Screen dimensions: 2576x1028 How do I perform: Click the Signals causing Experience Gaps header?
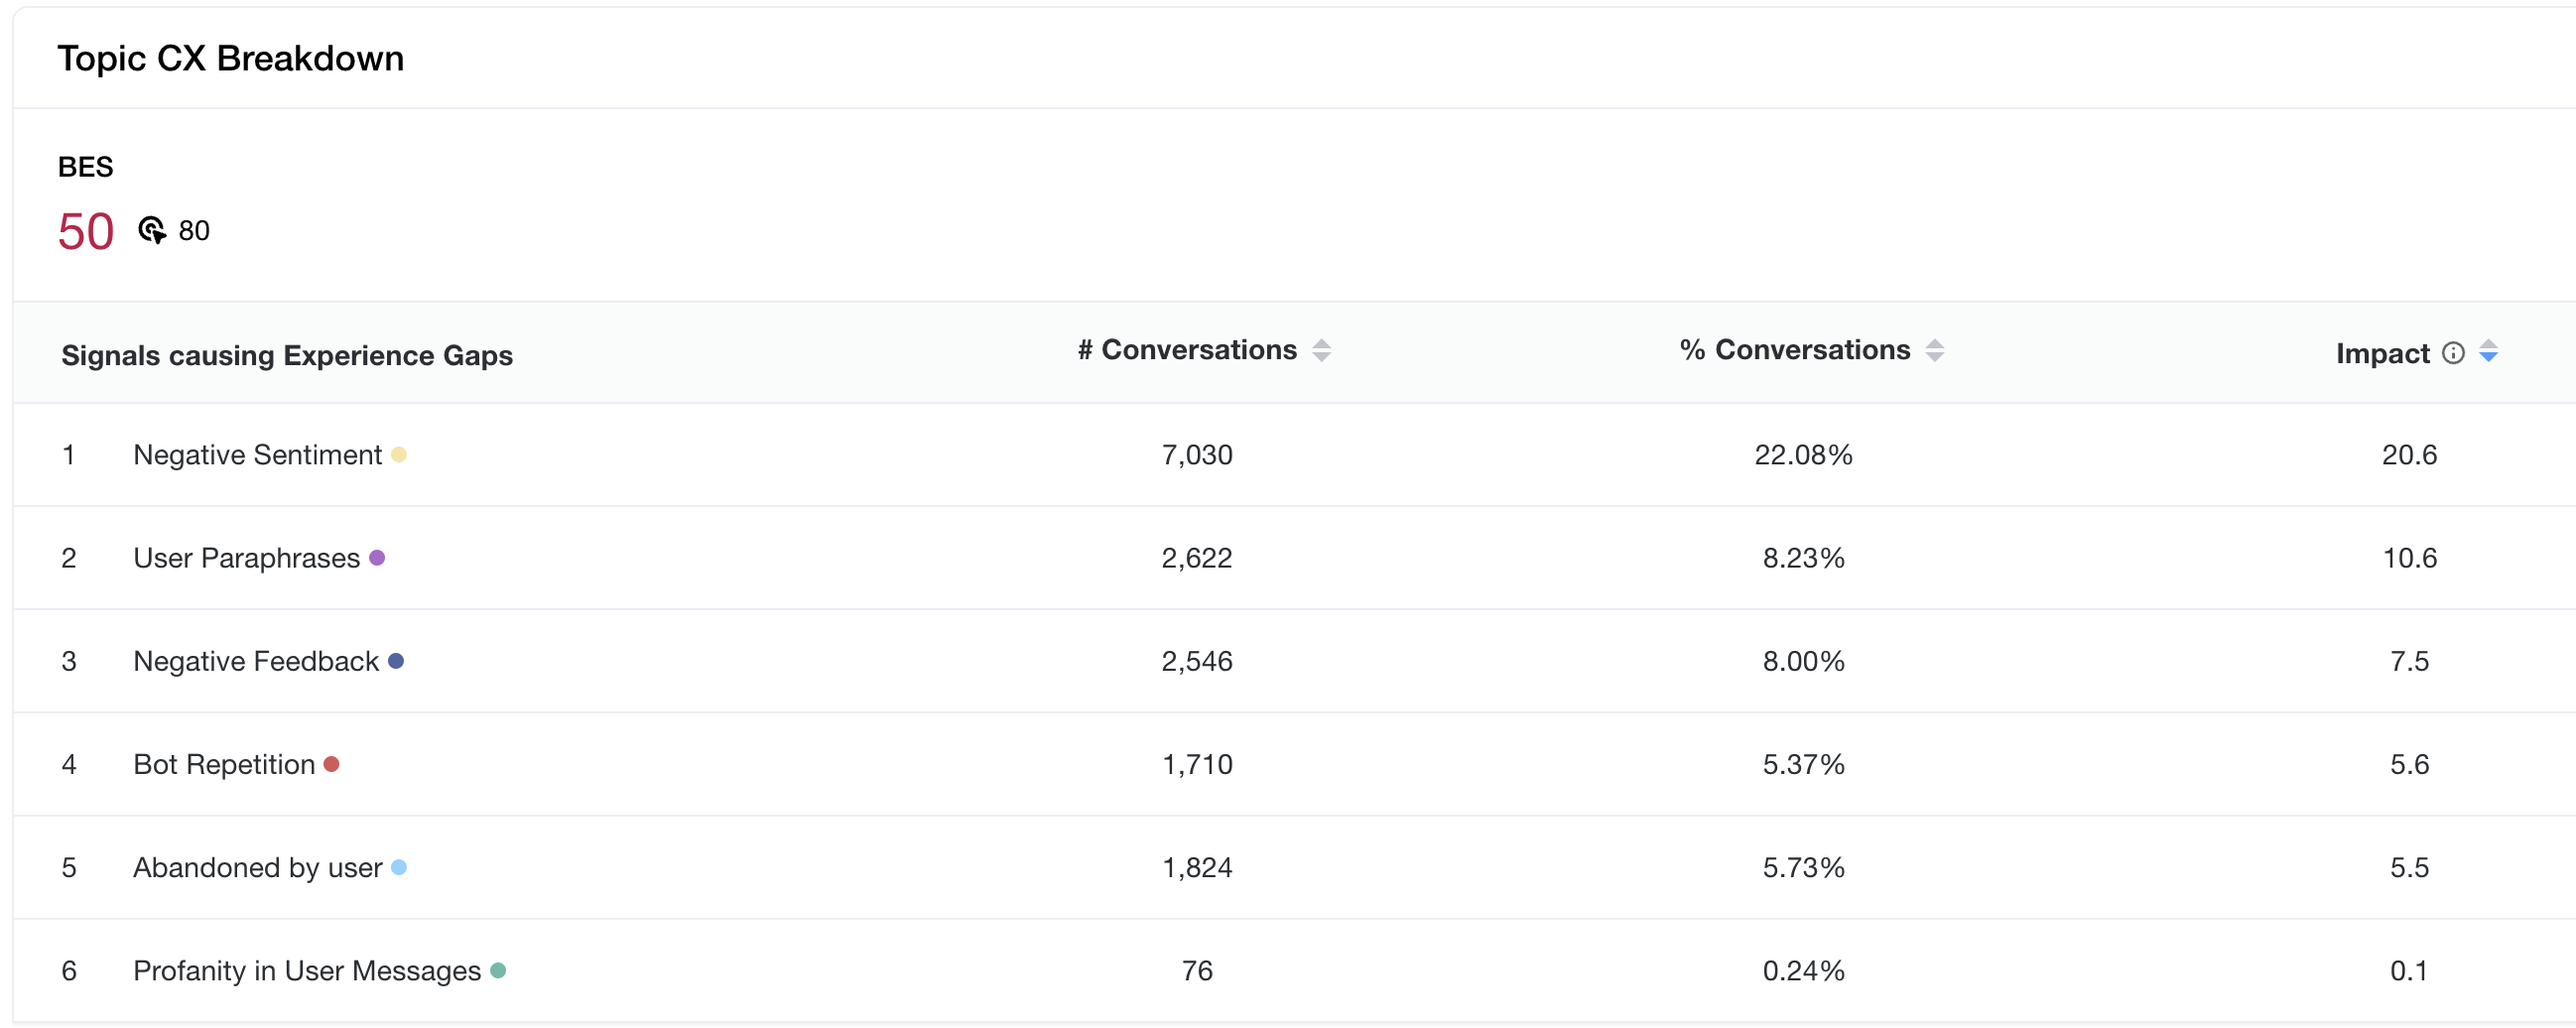[287, 355]
